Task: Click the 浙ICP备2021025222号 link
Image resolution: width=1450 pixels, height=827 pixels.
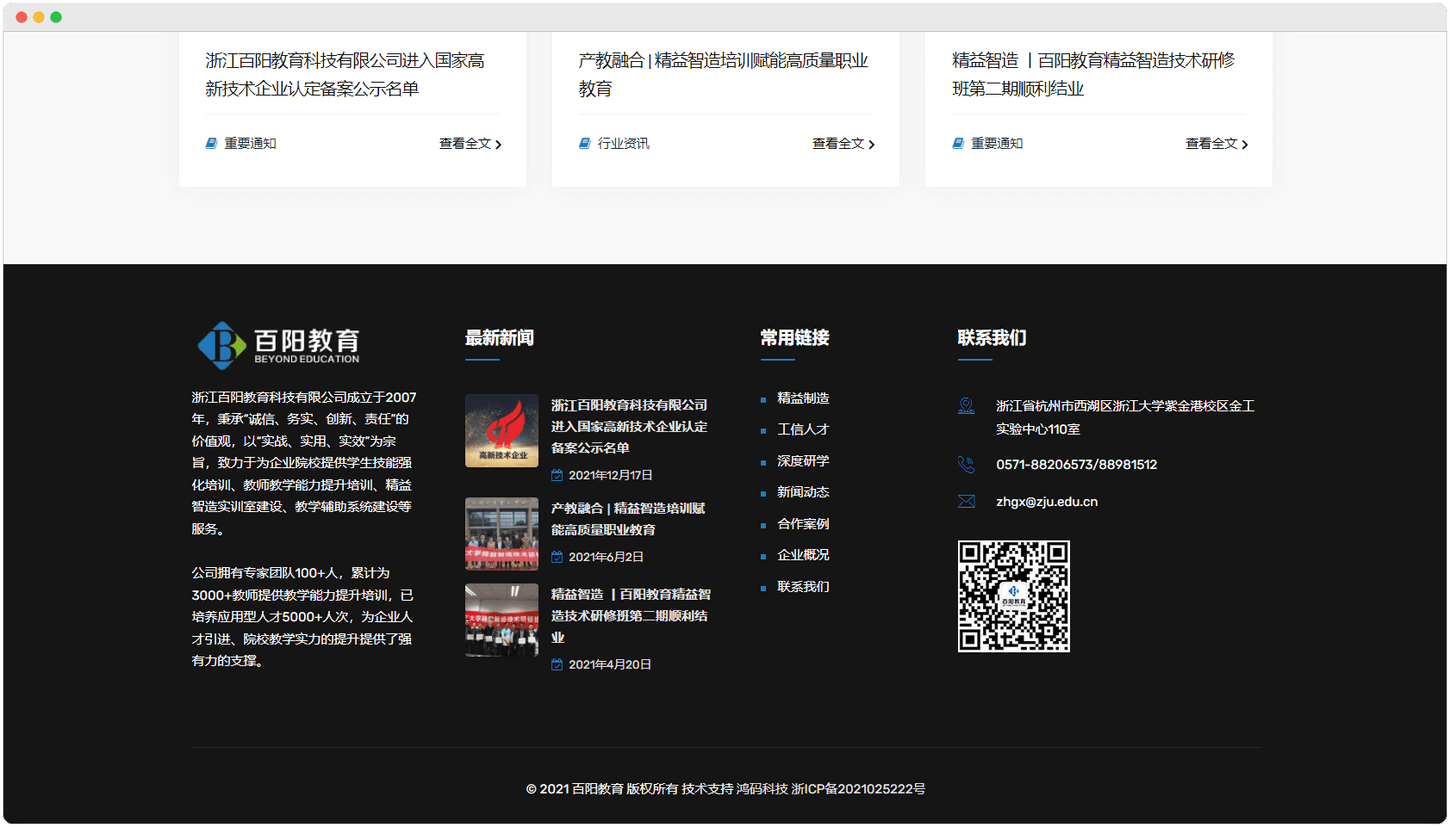Action: tap(858, 789)
